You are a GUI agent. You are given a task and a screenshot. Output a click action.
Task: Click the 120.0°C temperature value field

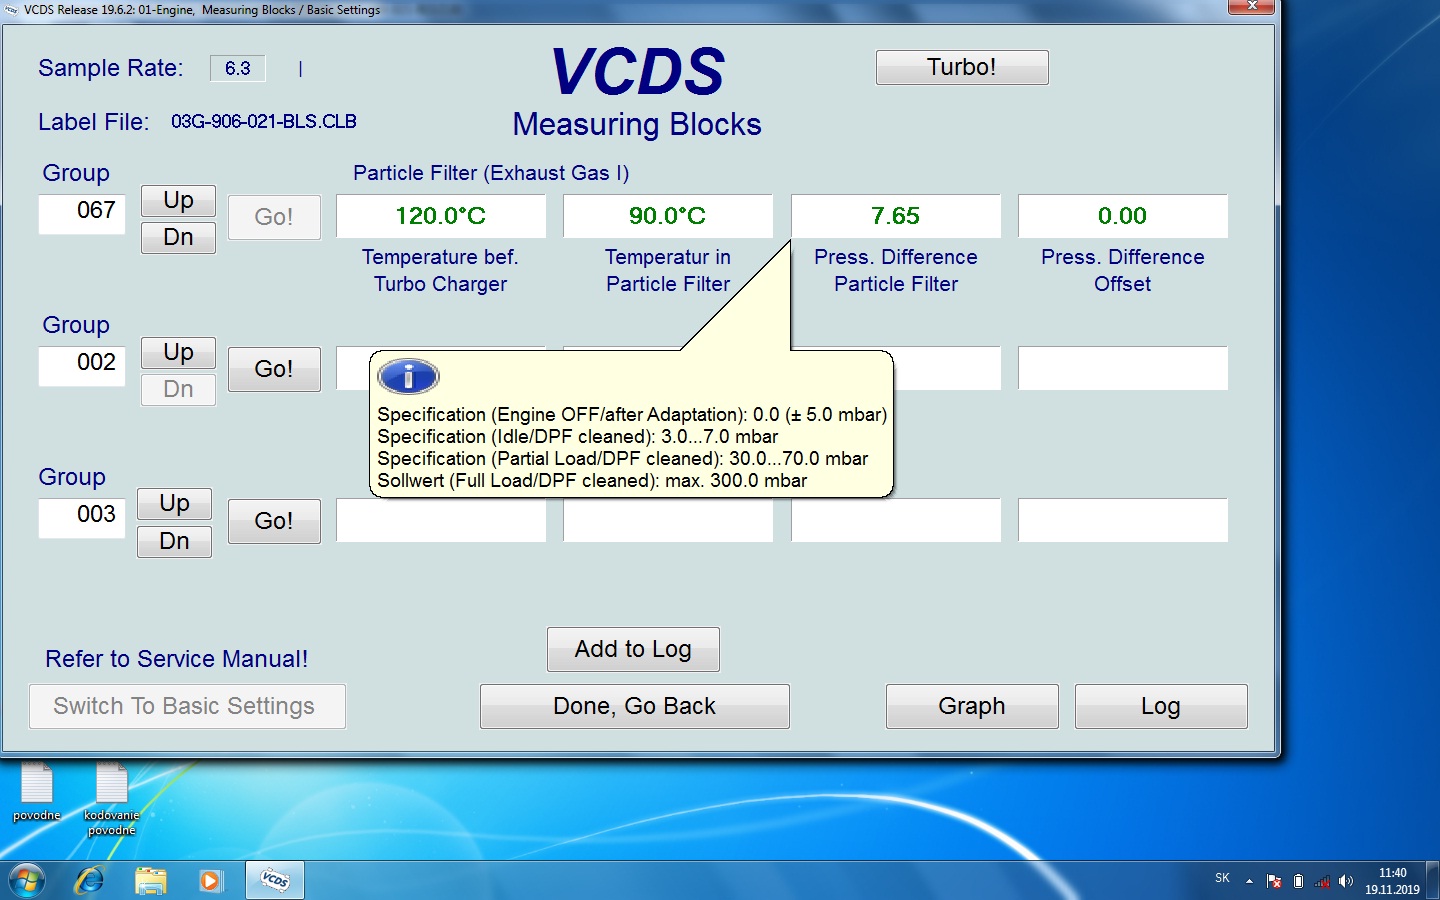click(x=441, y=216)
